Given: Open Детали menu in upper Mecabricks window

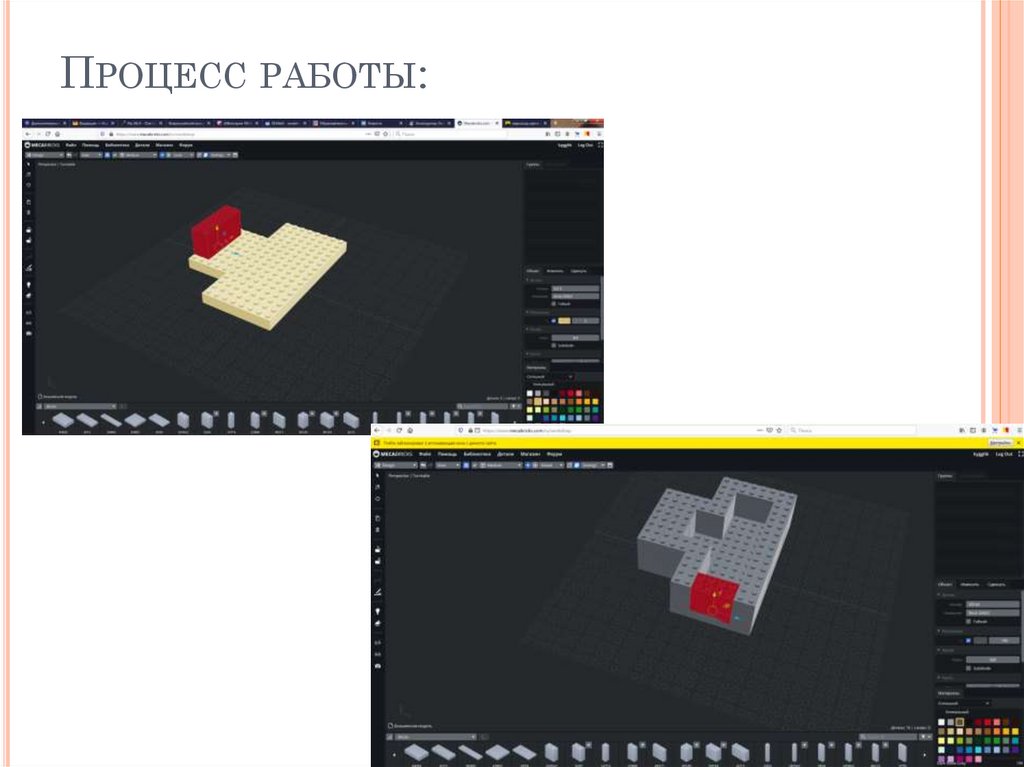Looking at the screenshot, I should tap(142, 145).
